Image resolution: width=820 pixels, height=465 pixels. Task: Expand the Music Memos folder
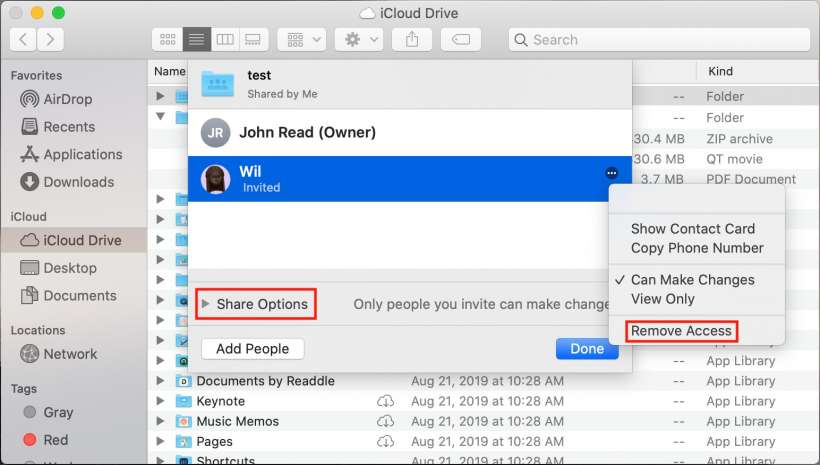[160, 421]
